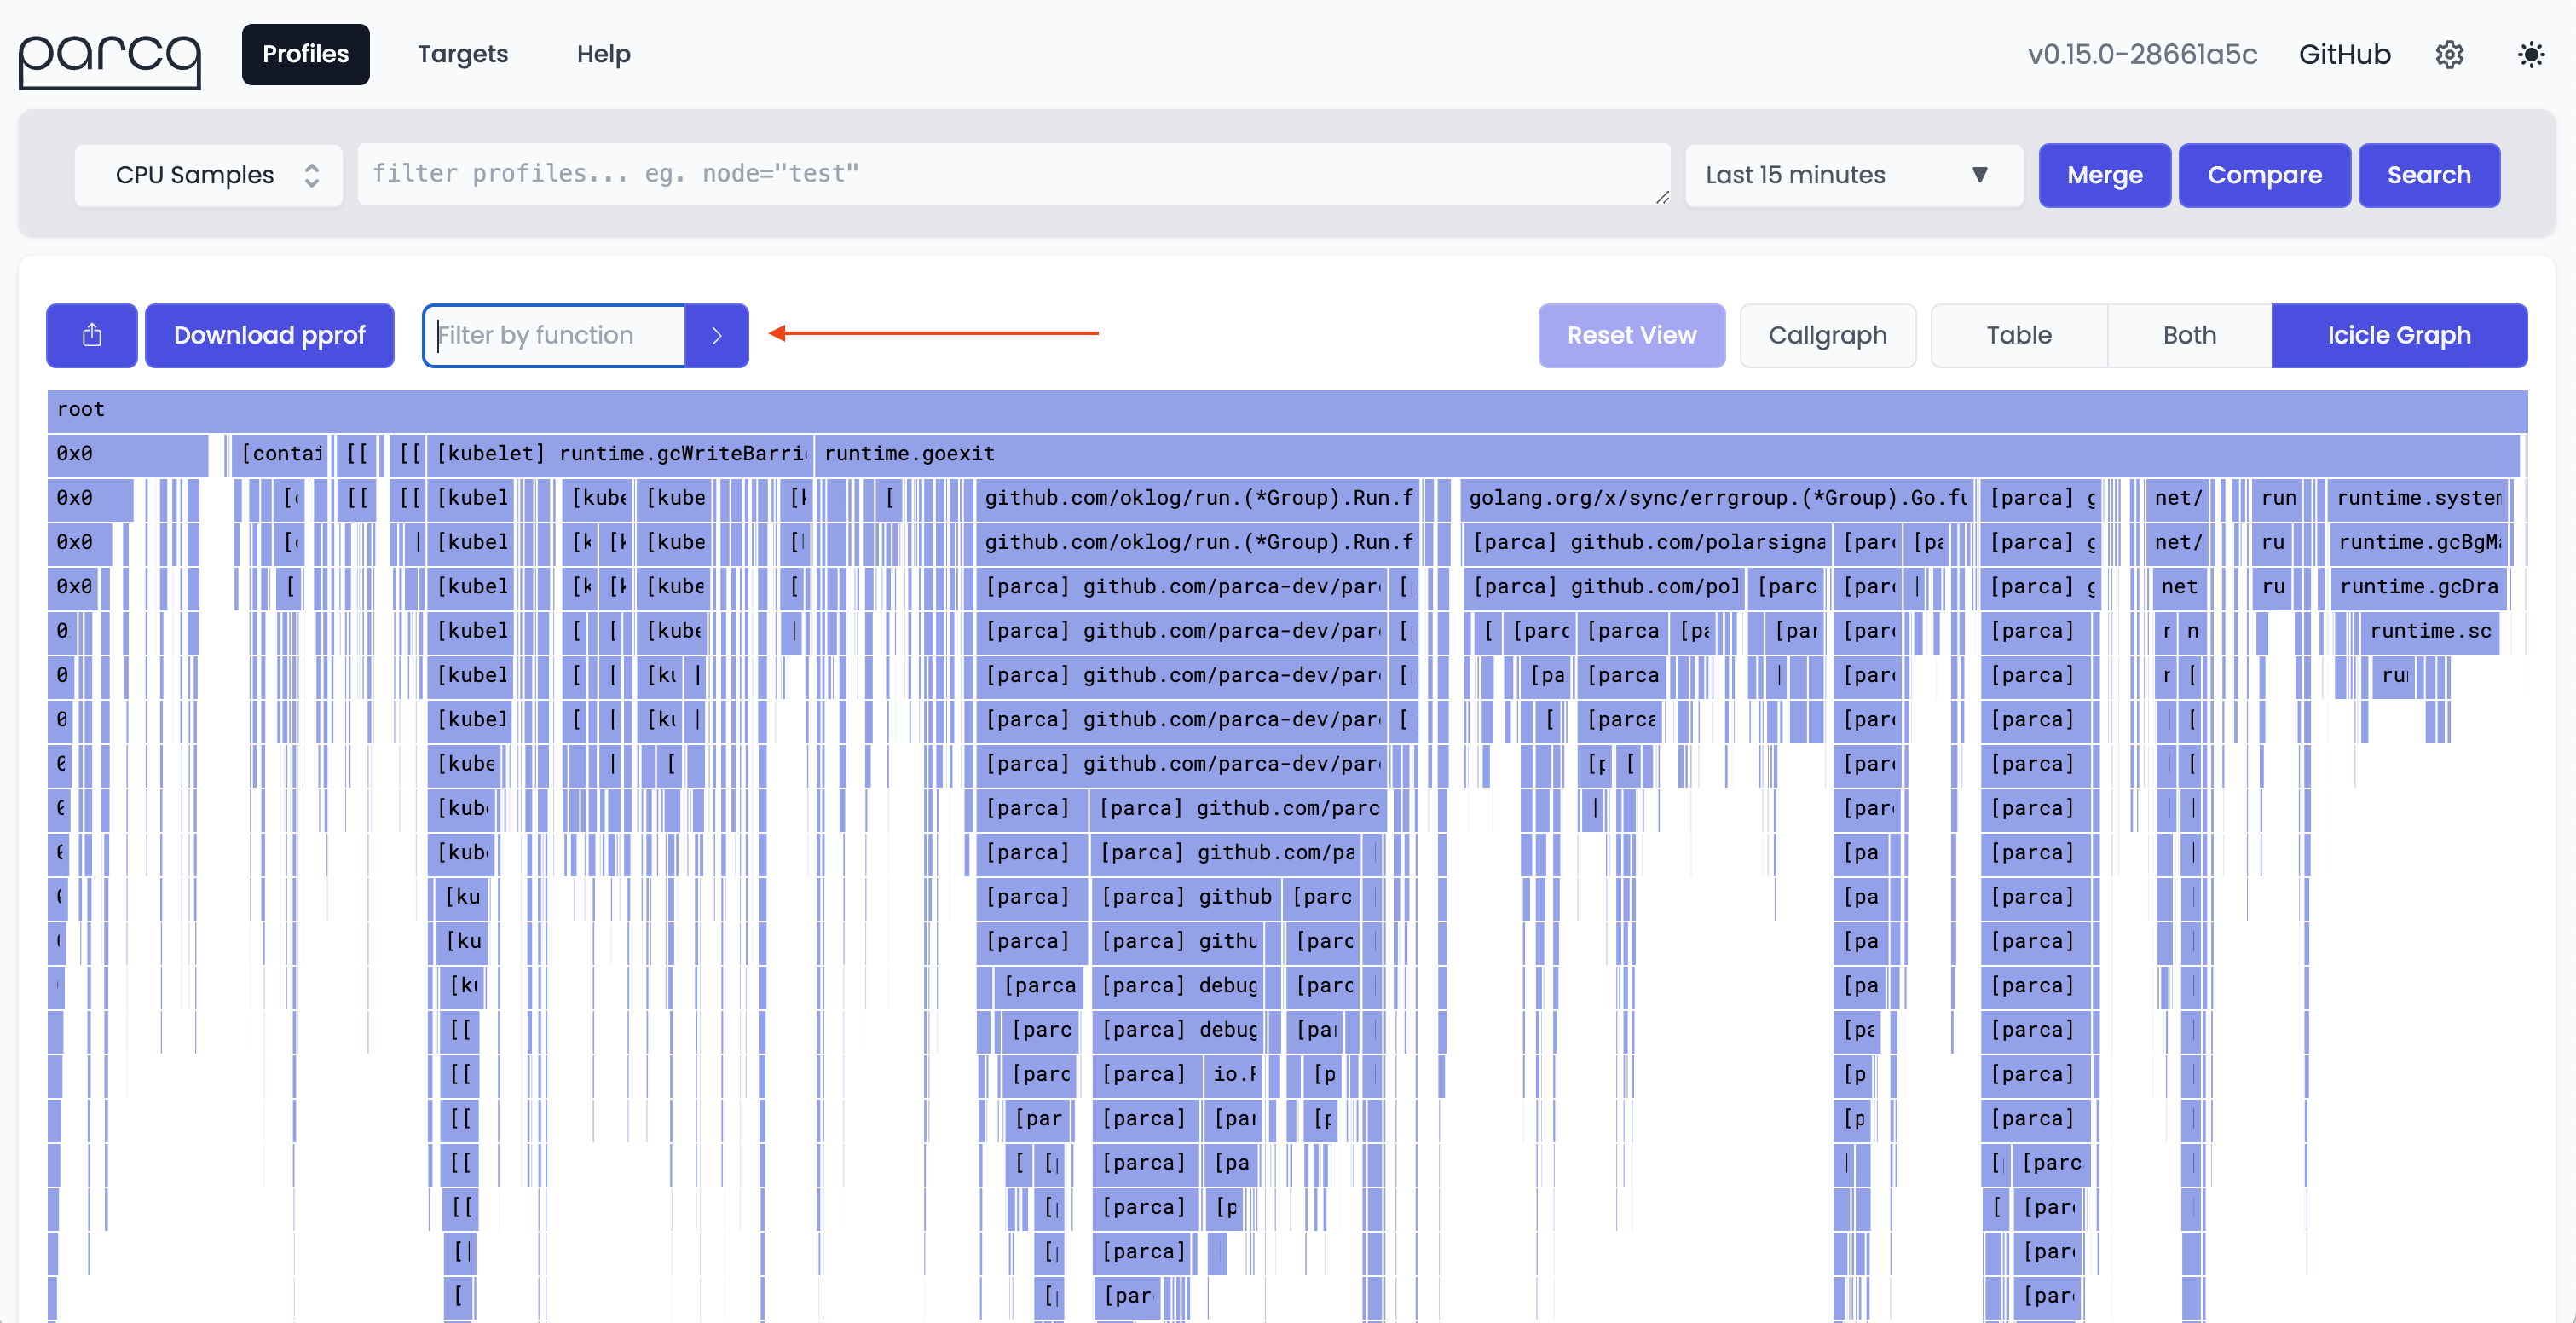
Task: Open the Help menu item
Action: pos(603,54)
